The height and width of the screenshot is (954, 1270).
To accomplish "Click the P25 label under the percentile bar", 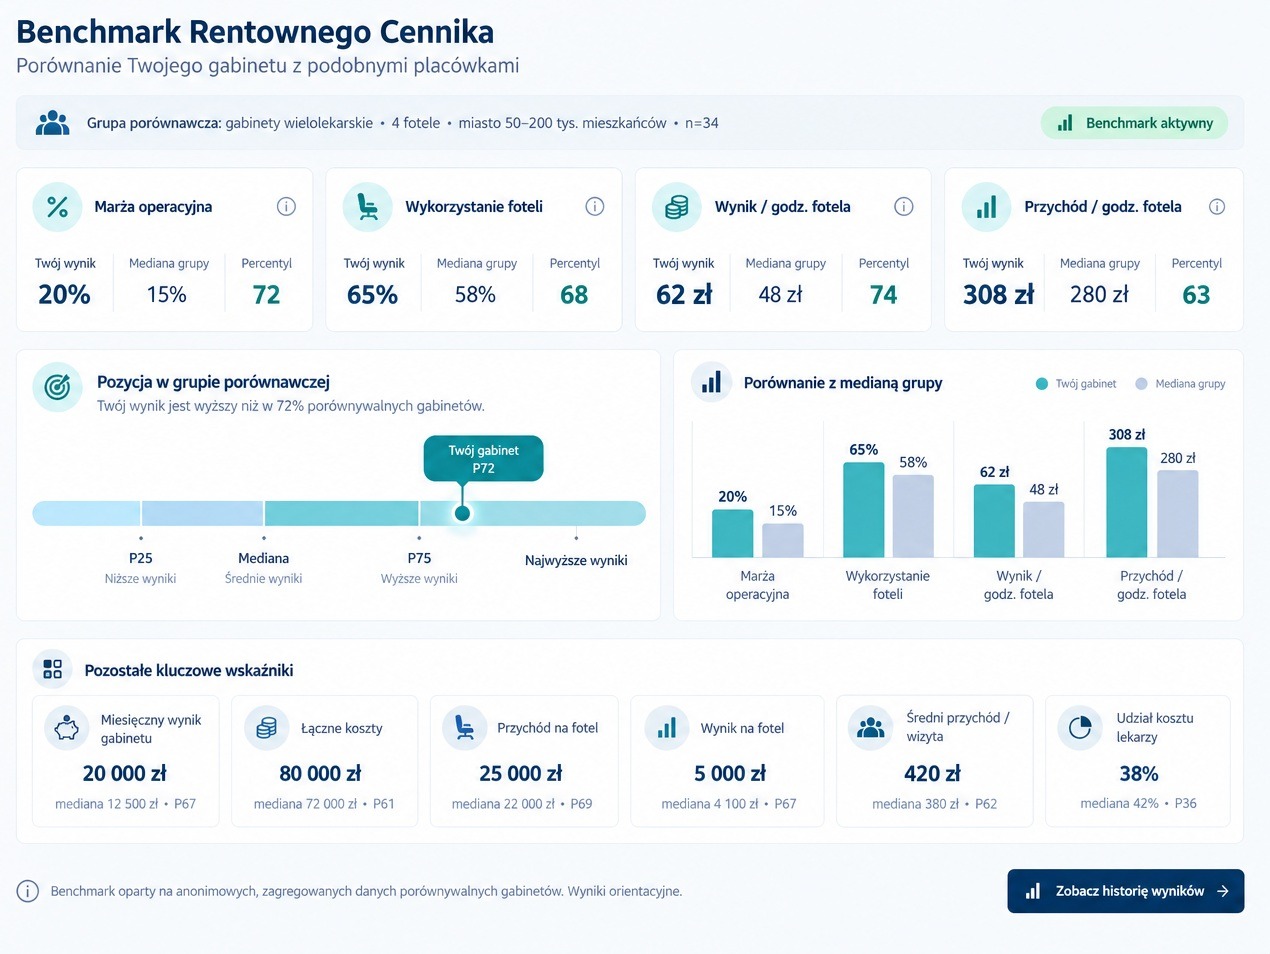I will [141, 558].
